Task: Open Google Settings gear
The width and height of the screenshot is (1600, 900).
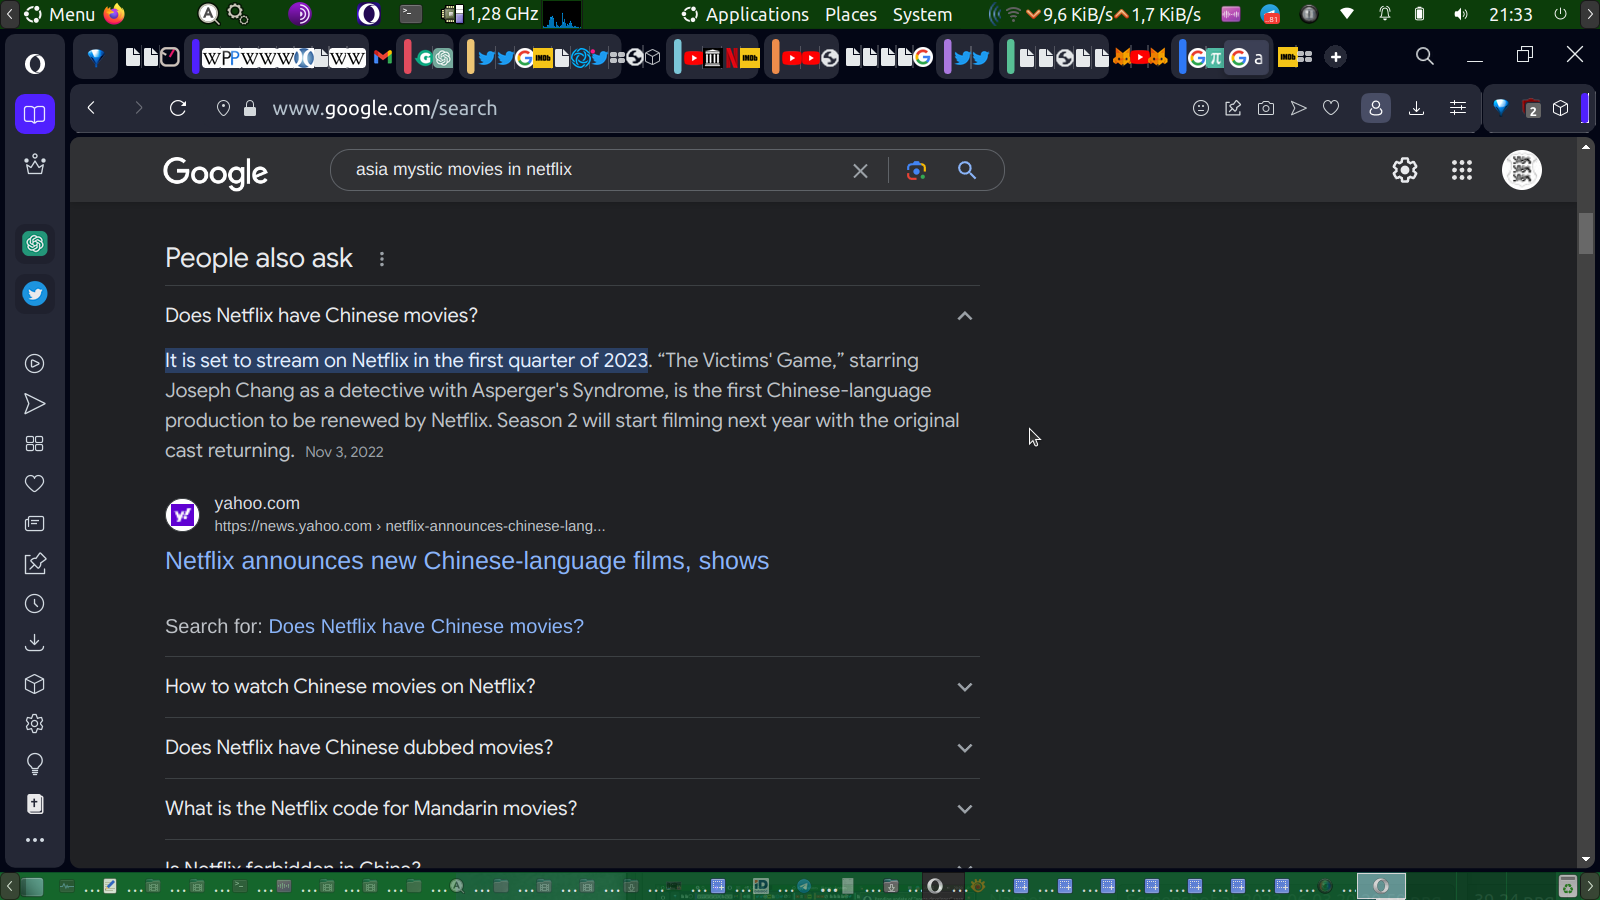Action: coord(1405,170)
